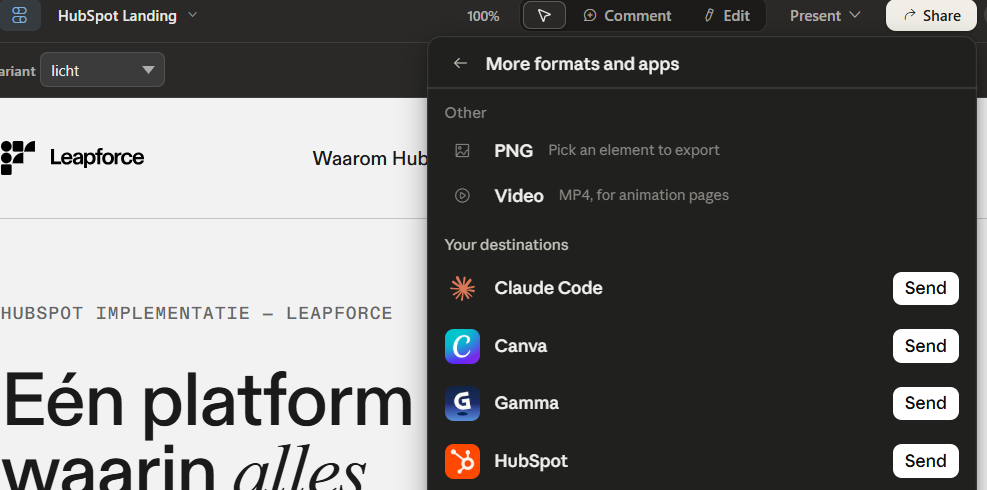
Task: Send to HubSpot
Action: [925, 461]
